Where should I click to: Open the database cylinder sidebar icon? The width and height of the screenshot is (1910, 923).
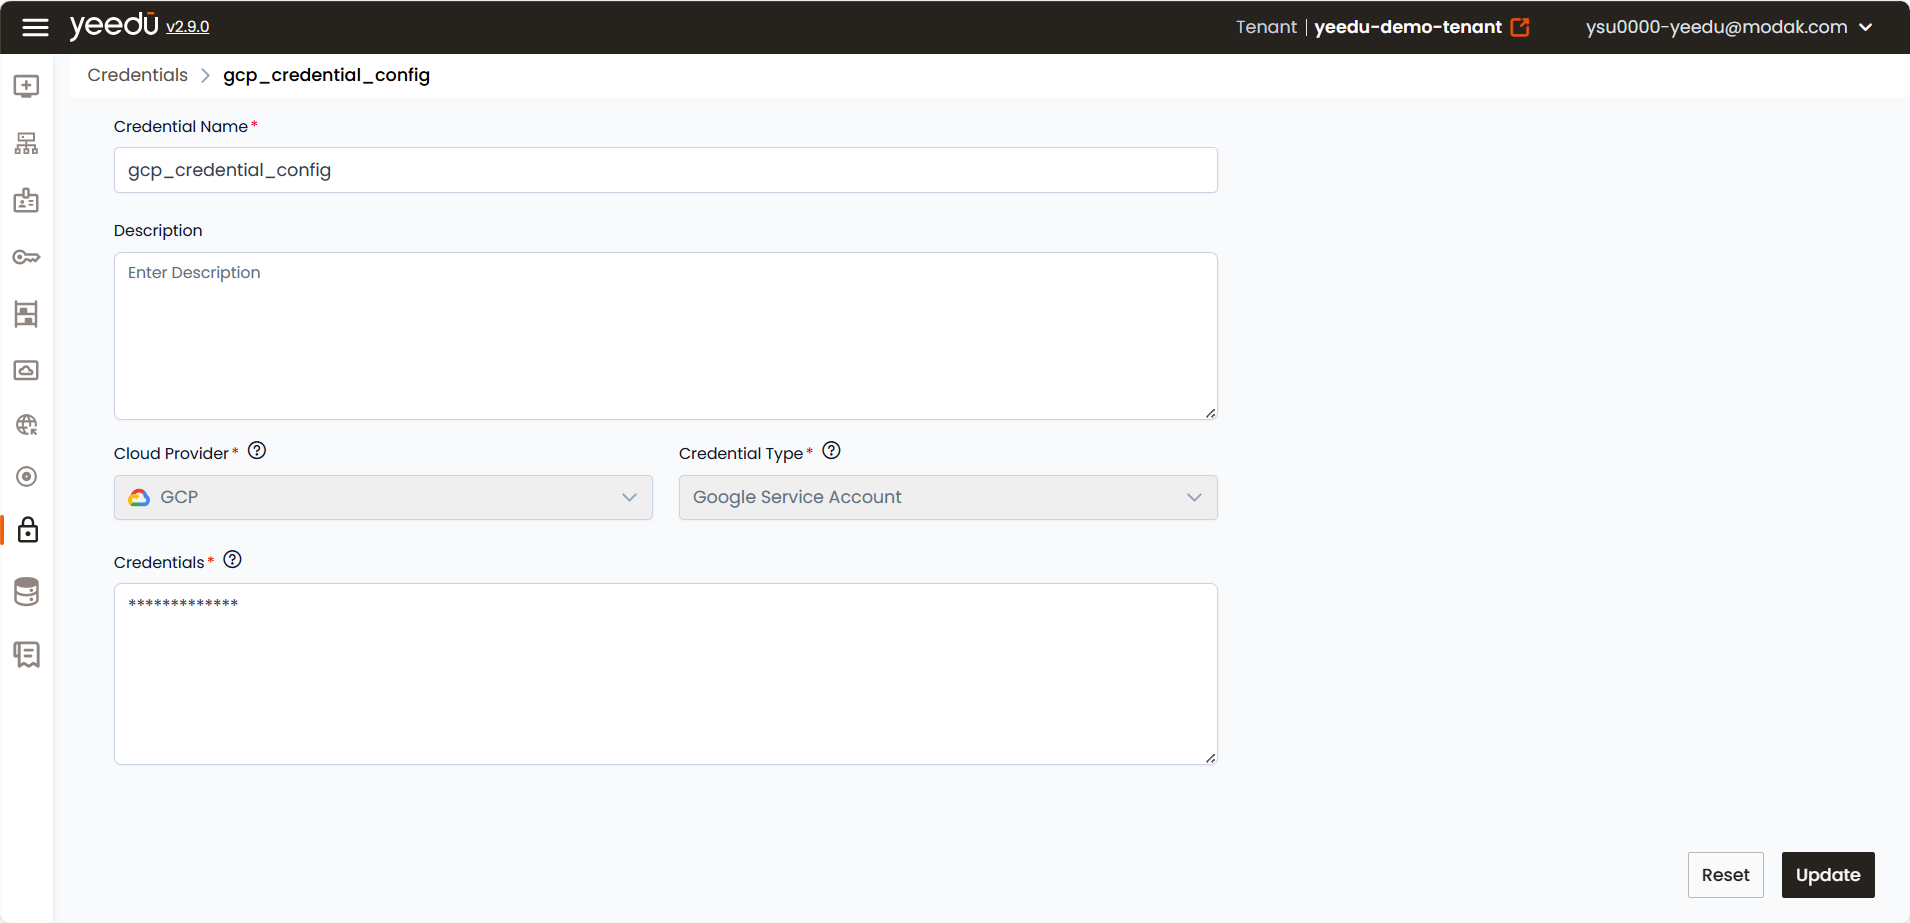[x=27, y=592]
